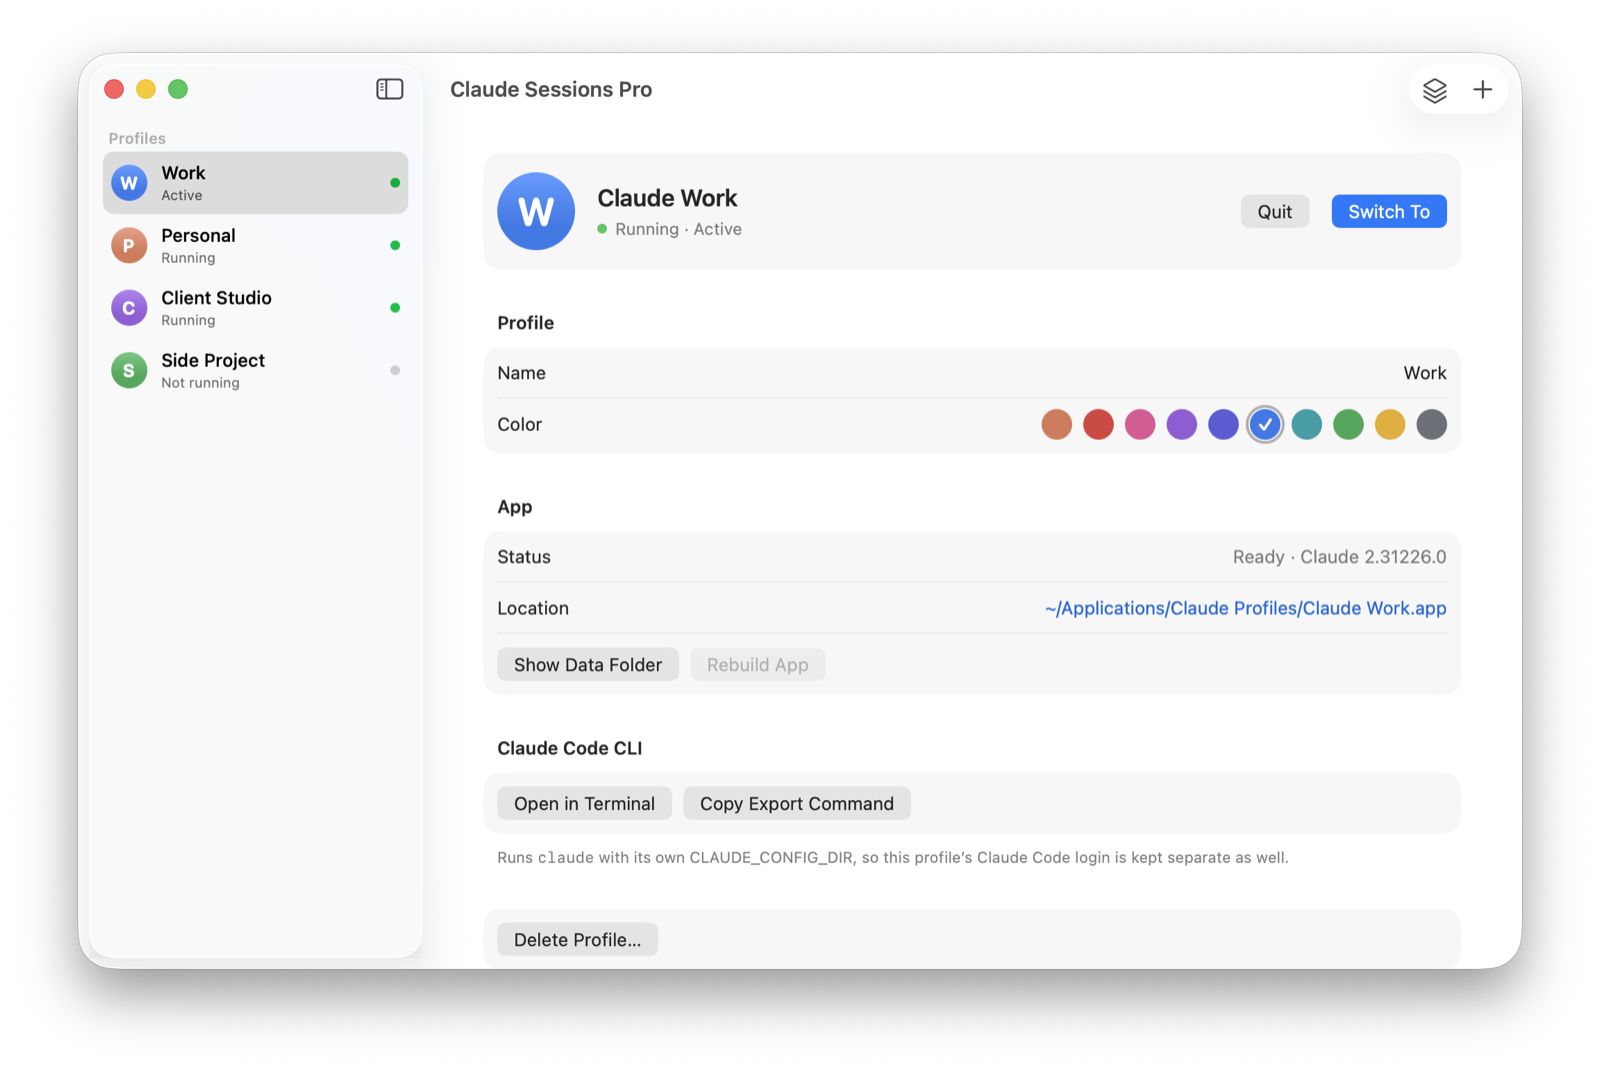Click the 'Running' label under Personal
Image resolution: width=1600 pixels, height=1072 pixels.
coord(188,258)
